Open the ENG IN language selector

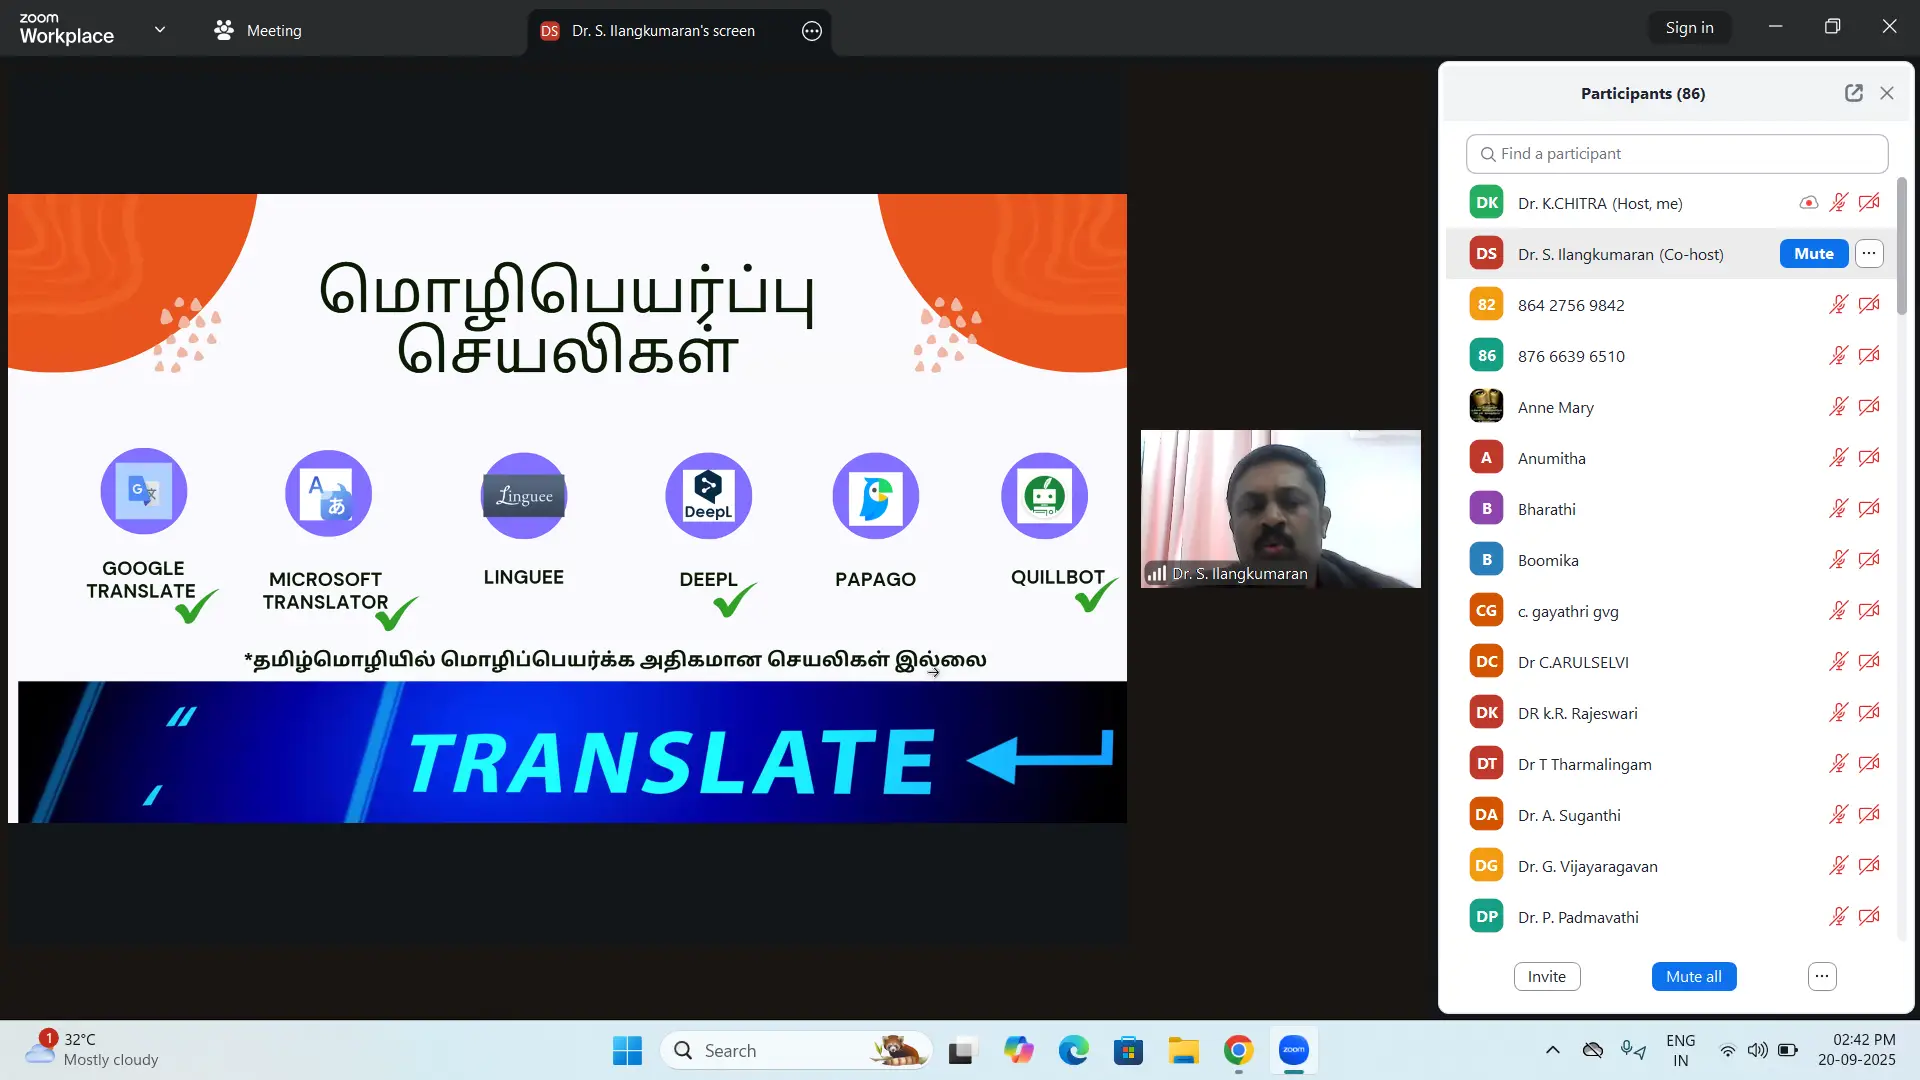[1680, 1050]
